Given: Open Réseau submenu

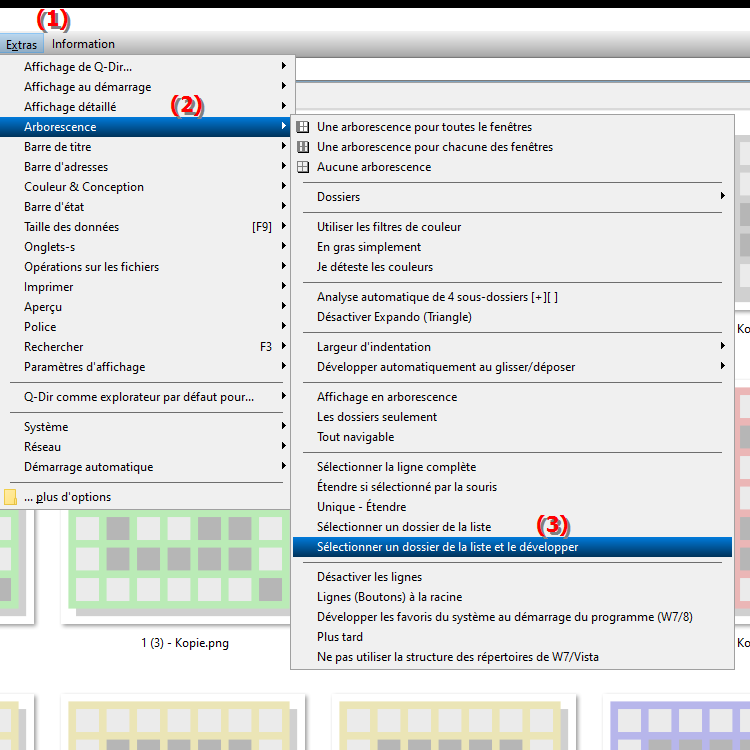Looking at the screenshot, I should pyautogui.click(x=145, y=447).
